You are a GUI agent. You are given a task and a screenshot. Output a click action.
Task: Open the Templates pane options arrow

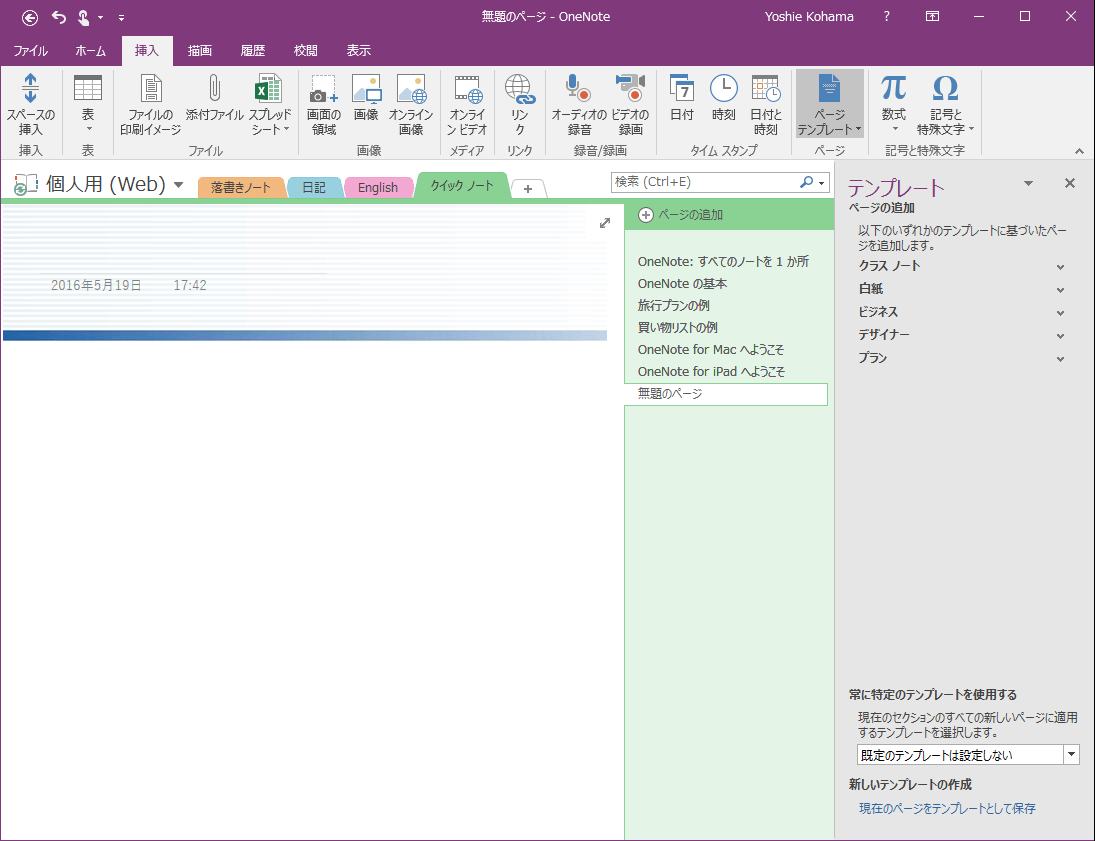point(1028,183)
